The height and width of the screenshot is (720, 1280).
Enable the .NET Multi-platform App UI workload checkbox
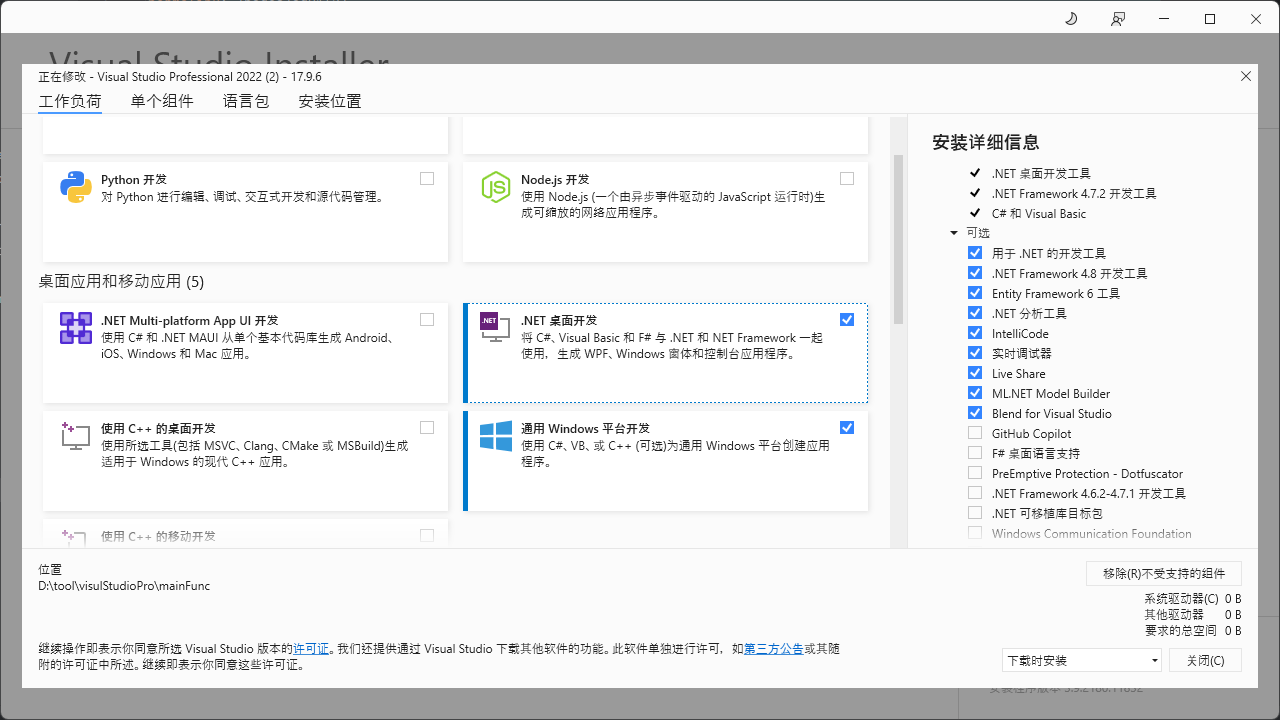coord(427,319)
